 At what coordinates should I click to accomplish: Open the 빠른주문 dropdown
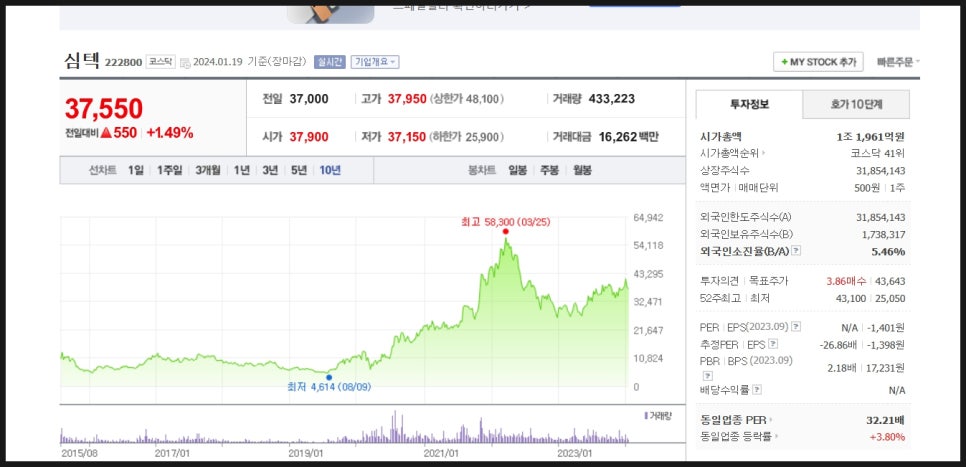click(x=898, y=62)
